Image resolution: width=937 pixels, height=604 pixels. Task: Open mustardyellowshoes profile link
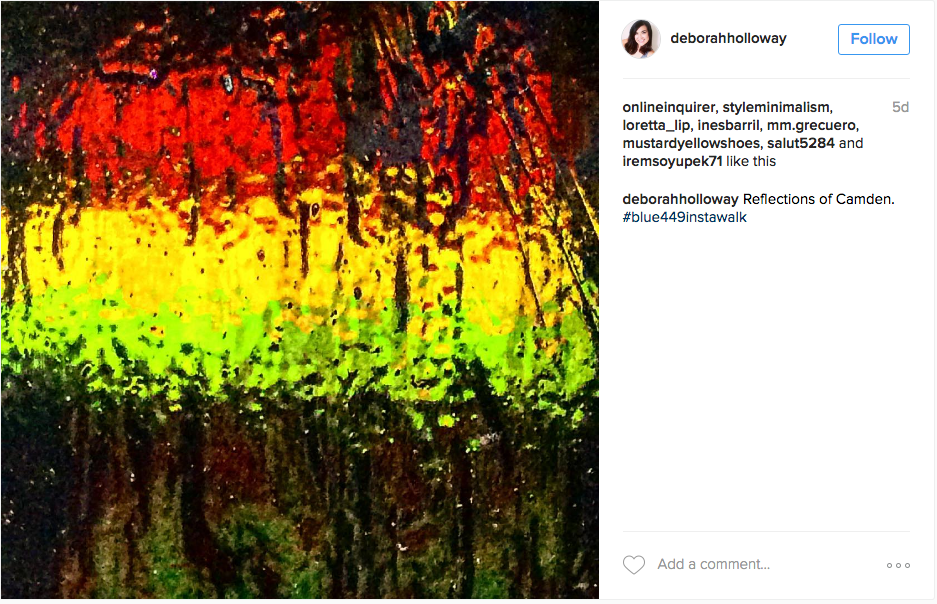pos(691,143)
